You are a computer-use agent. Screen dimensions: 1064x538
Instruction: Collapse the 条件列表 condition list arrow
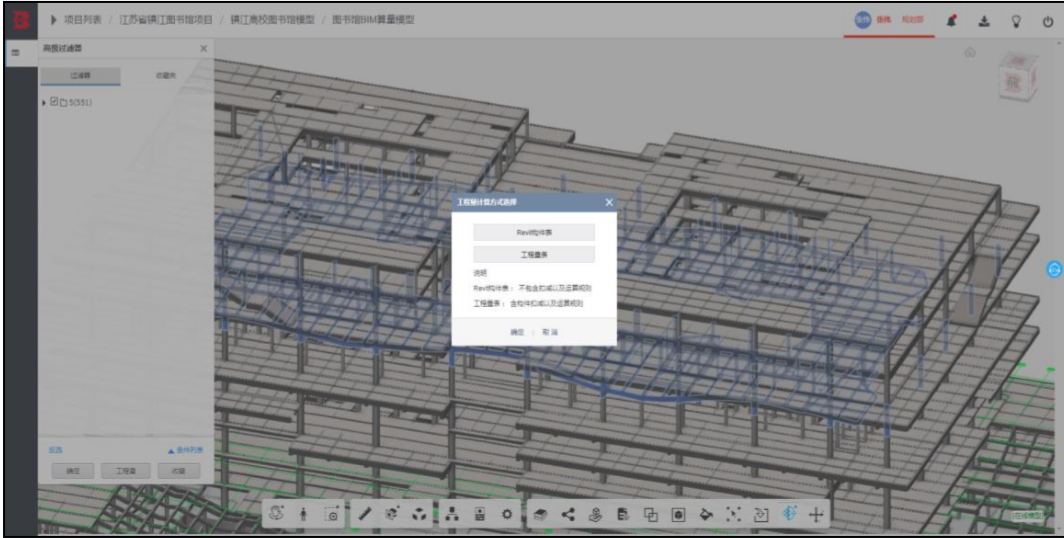click(171, 450)
